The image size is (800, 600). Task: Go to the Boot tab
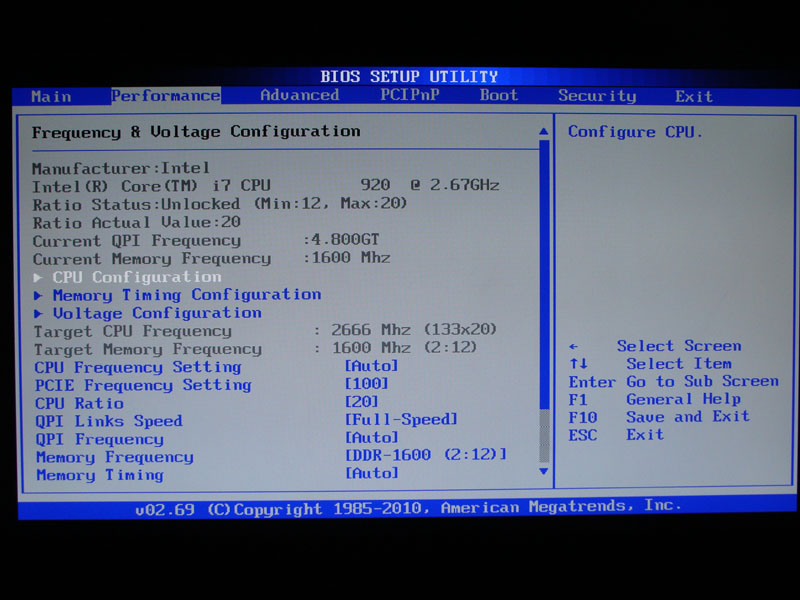[x=498, y=95]
